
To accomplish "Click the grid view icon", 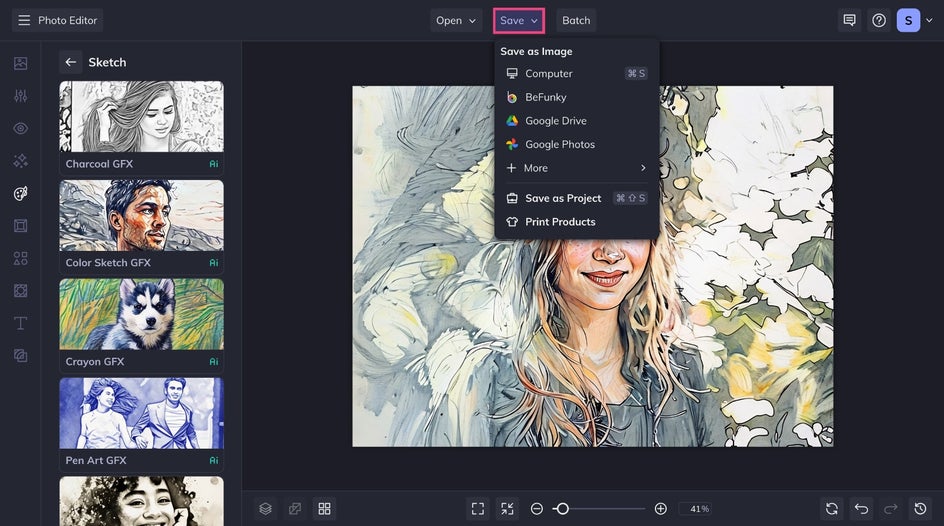I will coord(324,509).
